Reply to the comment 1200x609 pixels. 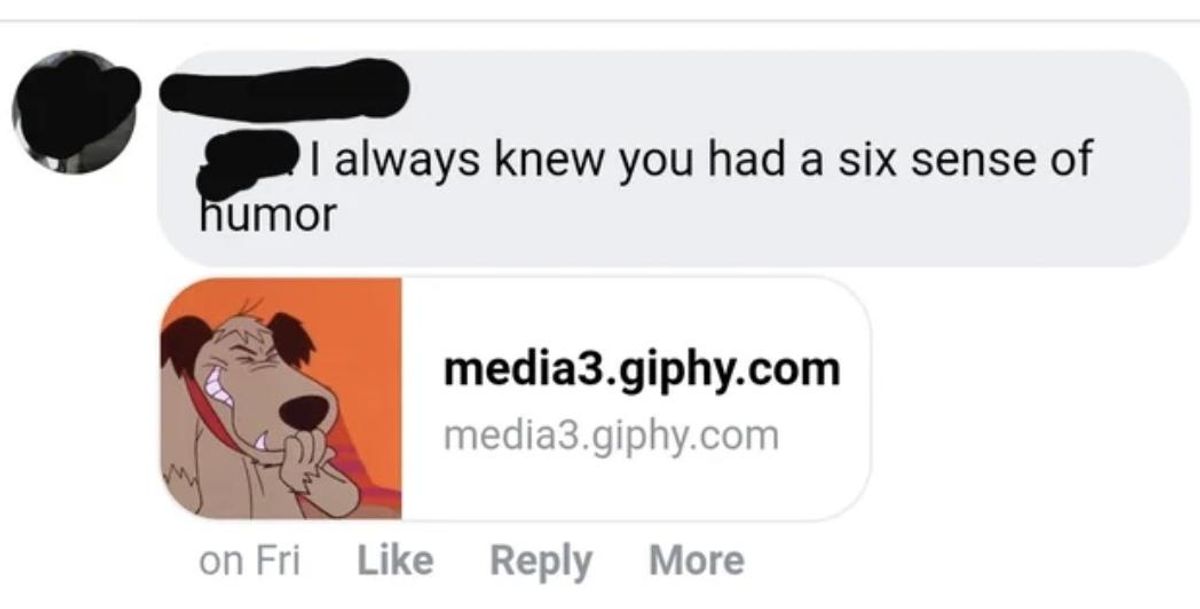coord(540,562)
